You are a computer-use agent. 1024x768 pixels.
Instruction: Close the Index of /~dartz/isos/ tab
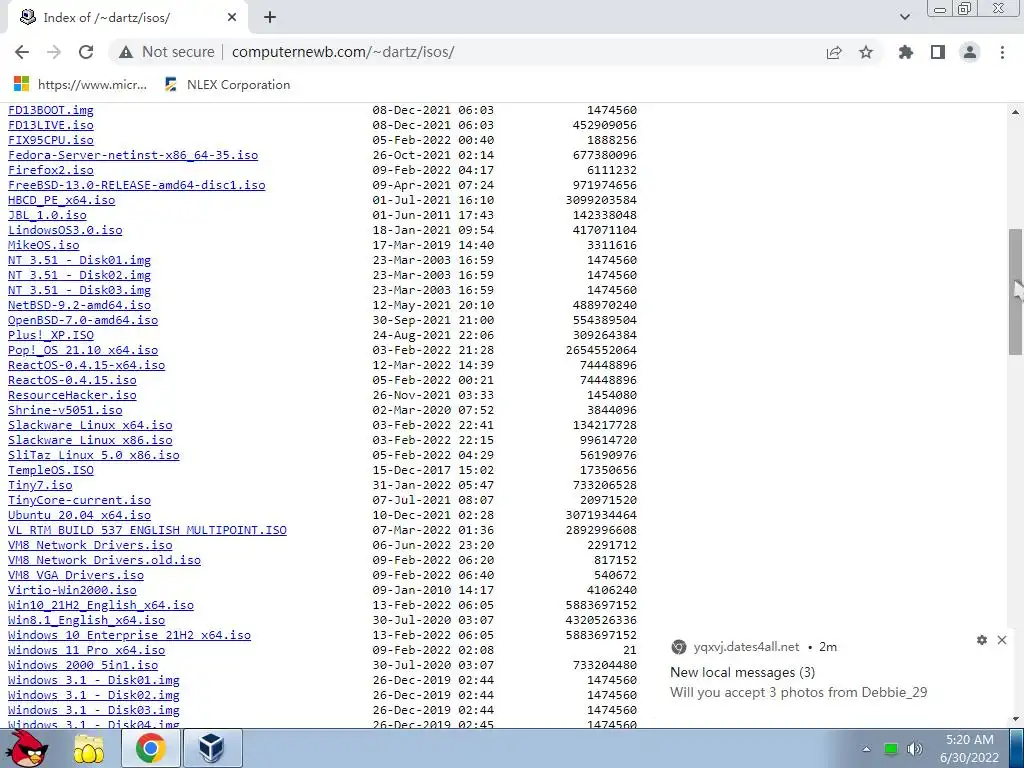point(232,18)
